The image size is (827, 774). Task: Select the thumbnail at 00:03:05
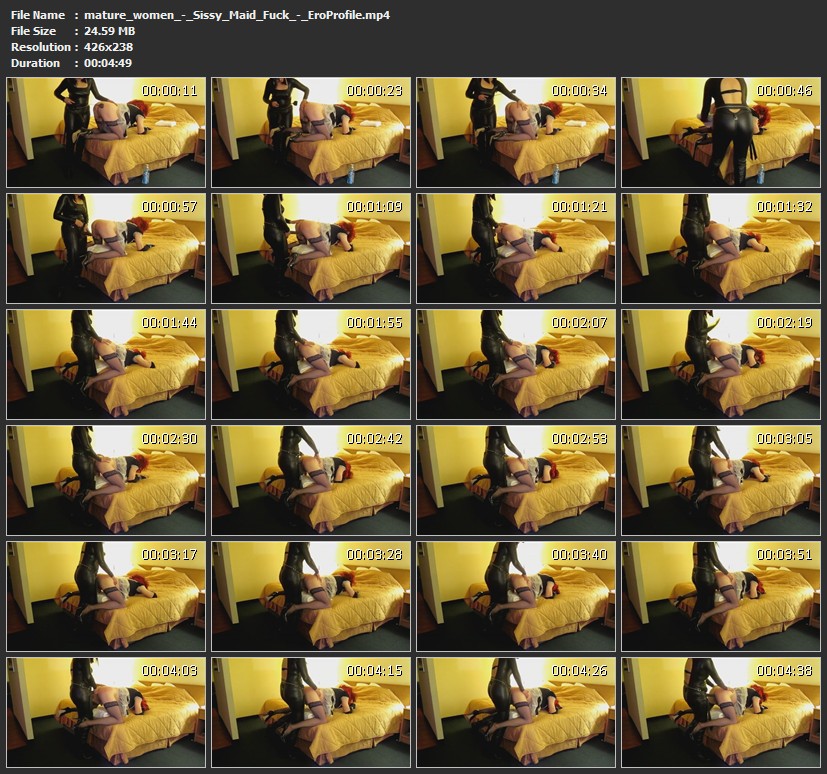pos(721,480)
